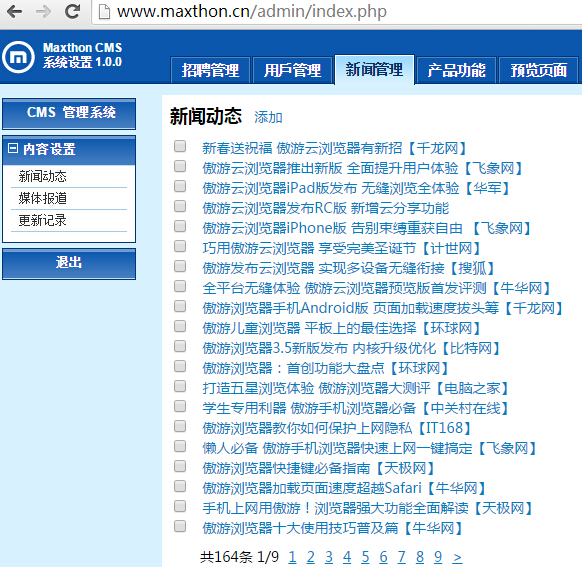Open 媒体报道 in the sidebar
582x567 pixels.
[x=43, y=199]
